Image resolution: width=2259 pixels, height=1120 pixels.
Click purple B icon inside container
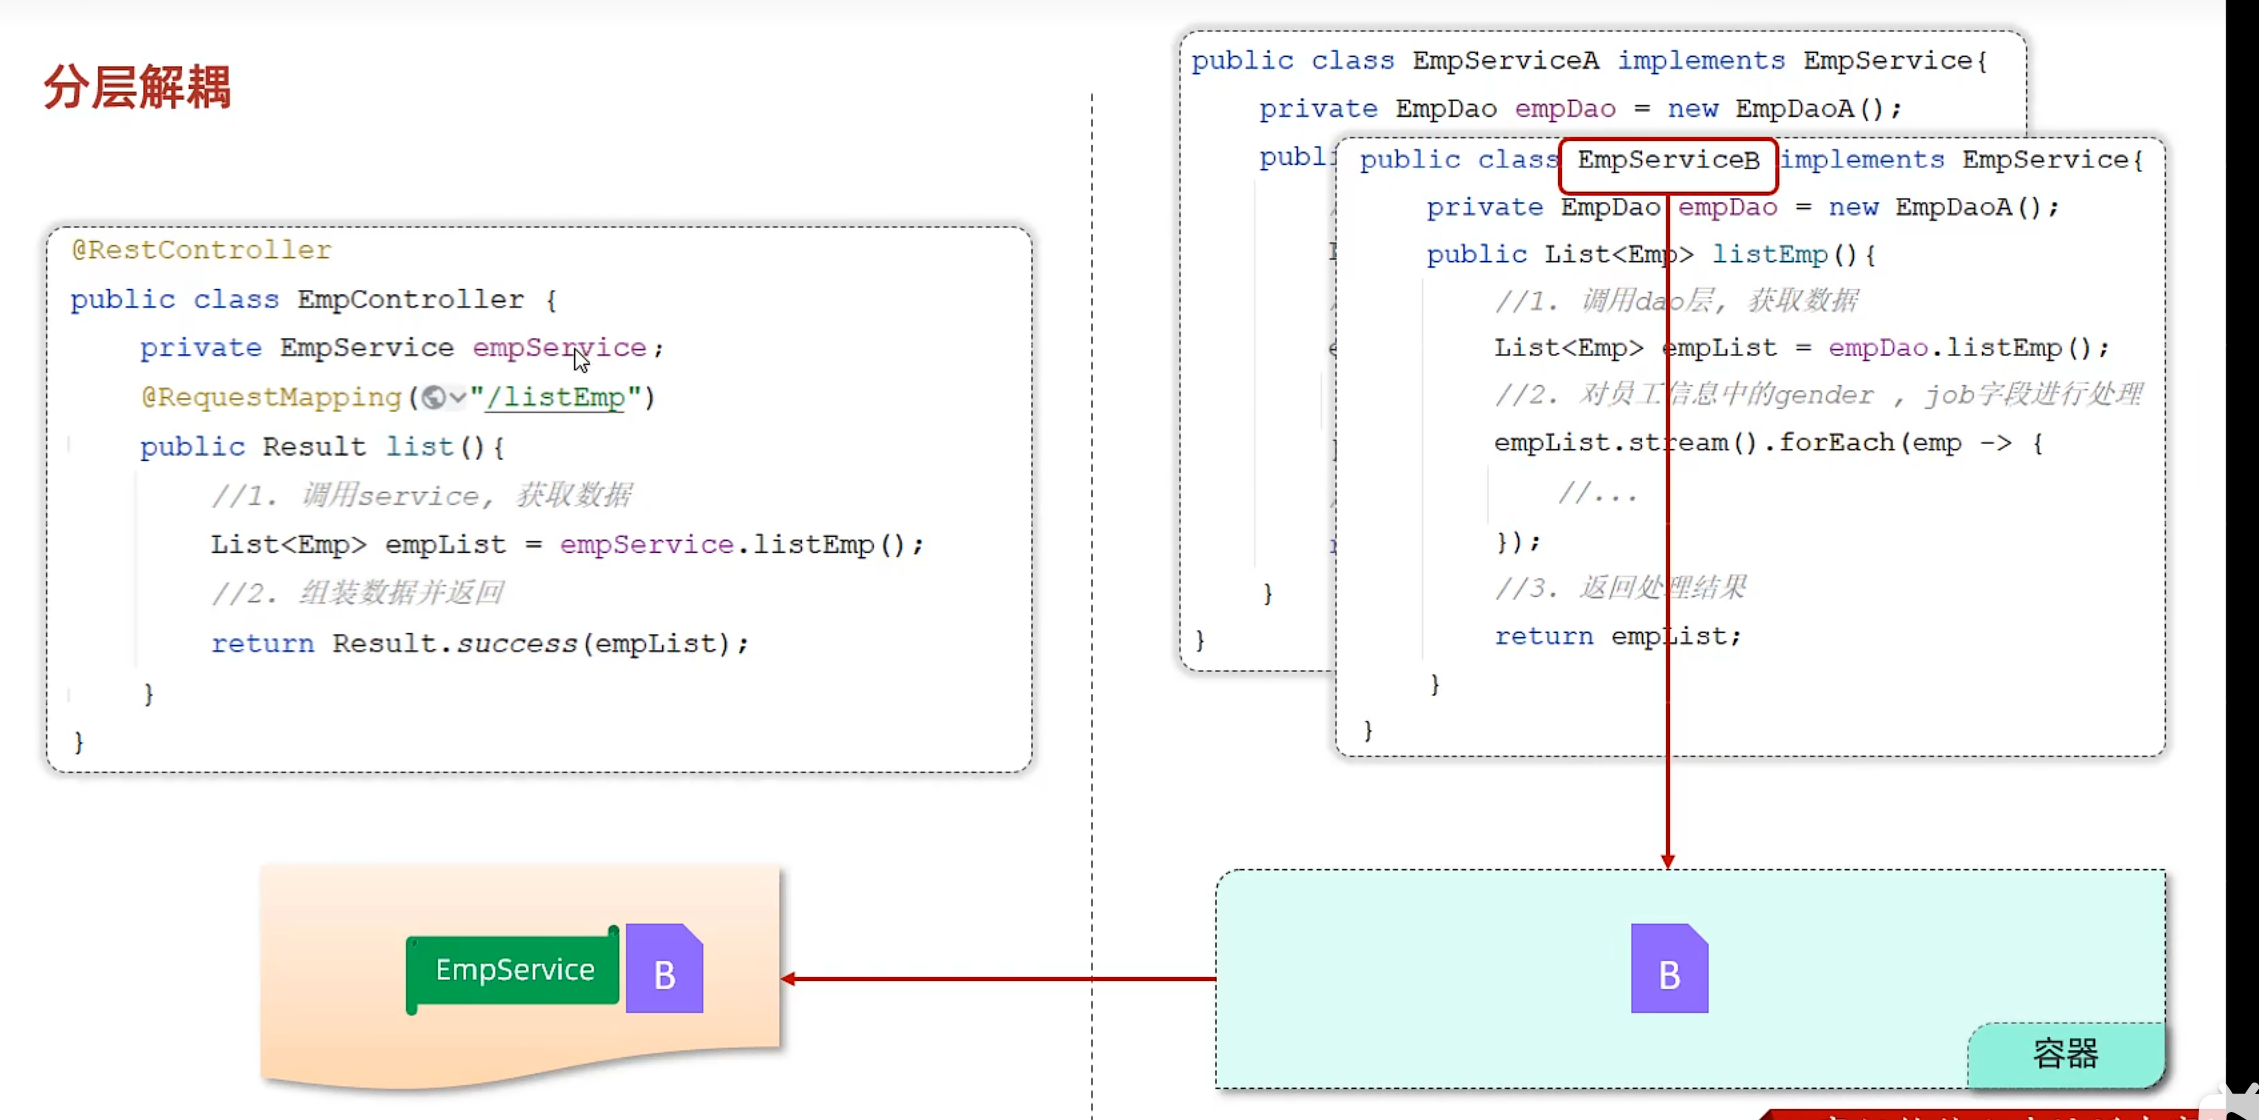(1669, 969)
